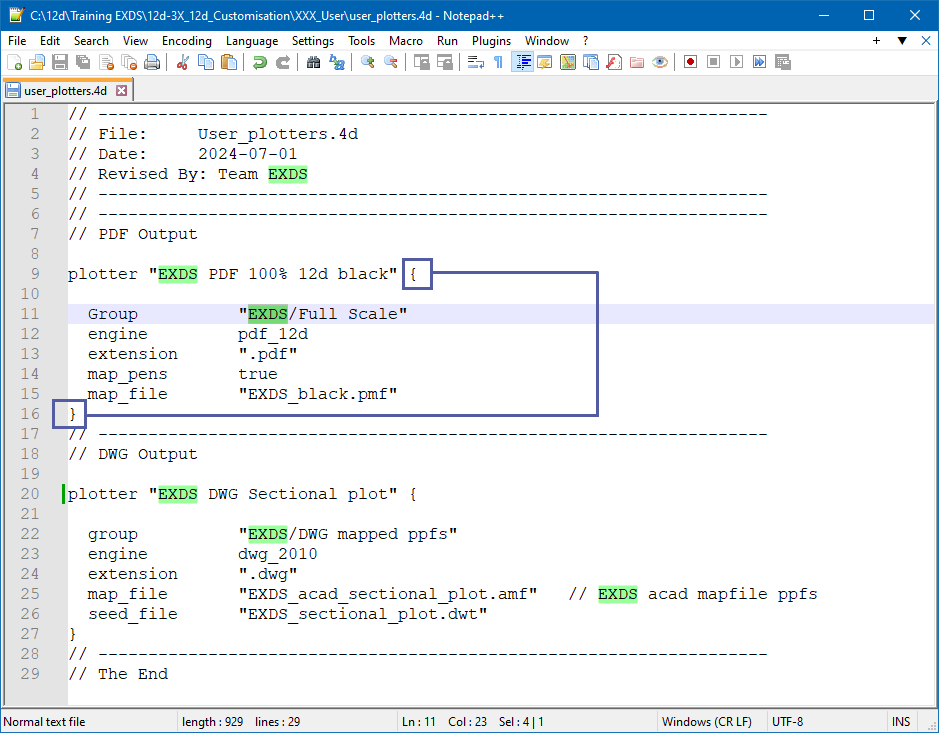
Task: Open the Plugins menu
Action: click(x=491, y=41)
